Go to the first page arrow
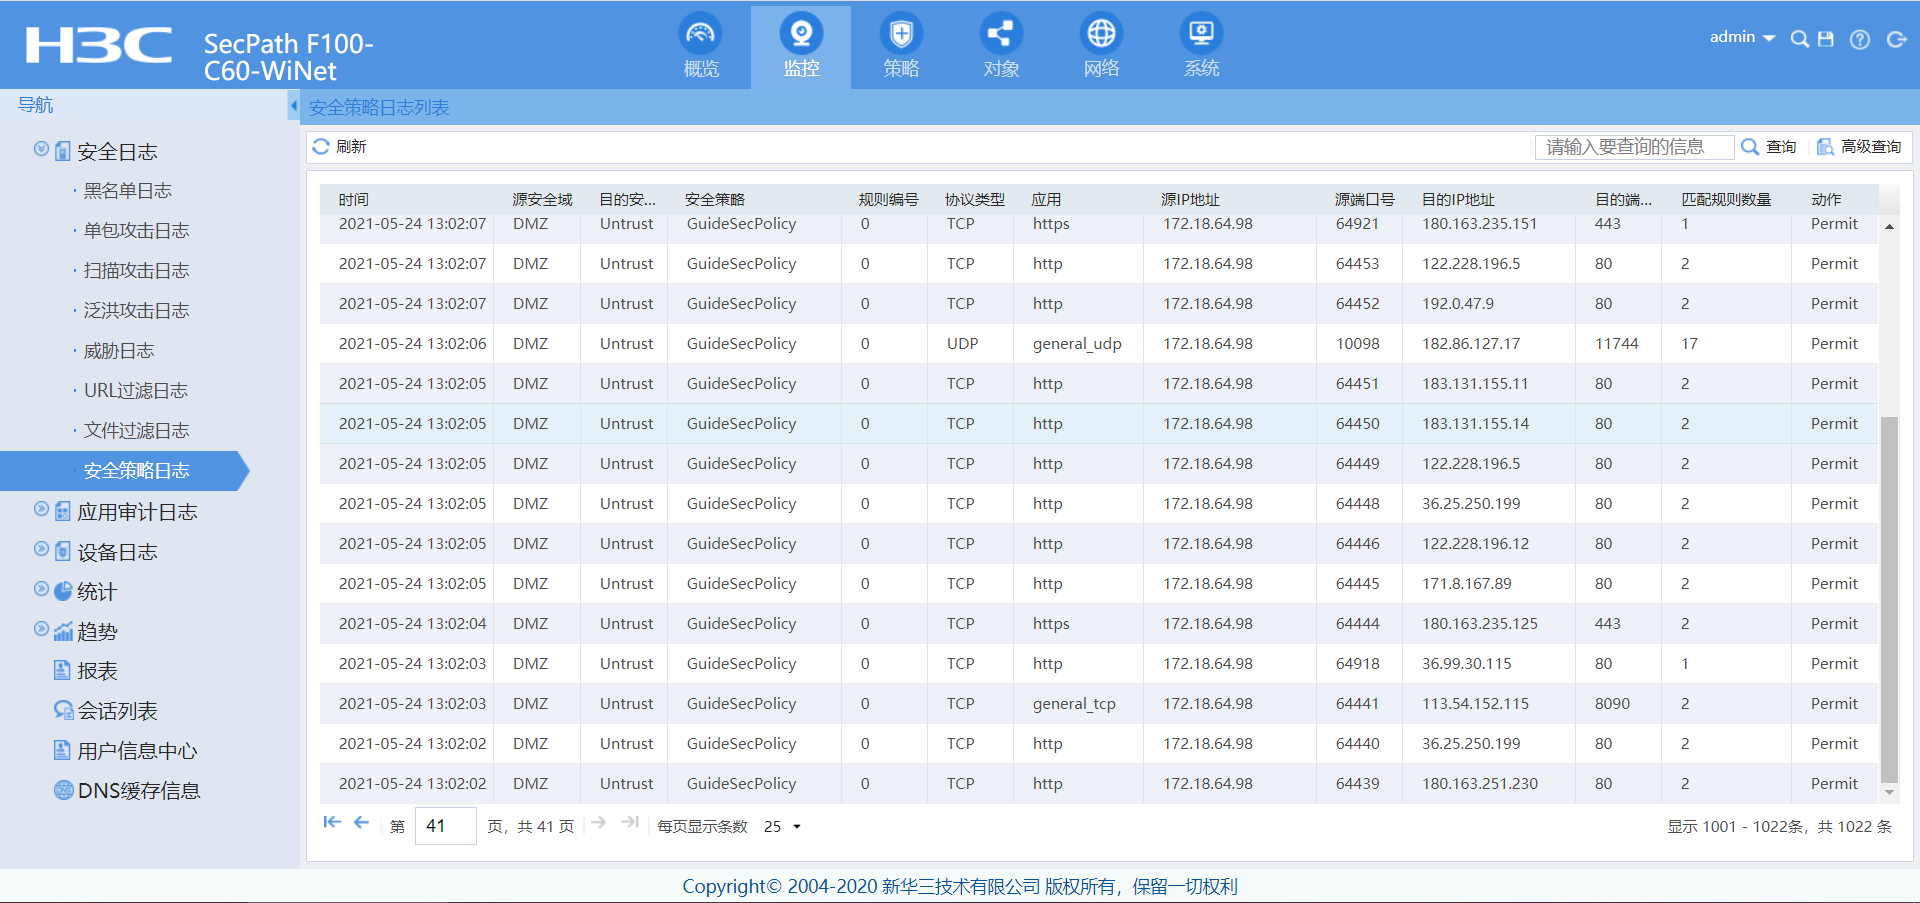The width and height of the screenshot is (1920, 903). [332, 823]
